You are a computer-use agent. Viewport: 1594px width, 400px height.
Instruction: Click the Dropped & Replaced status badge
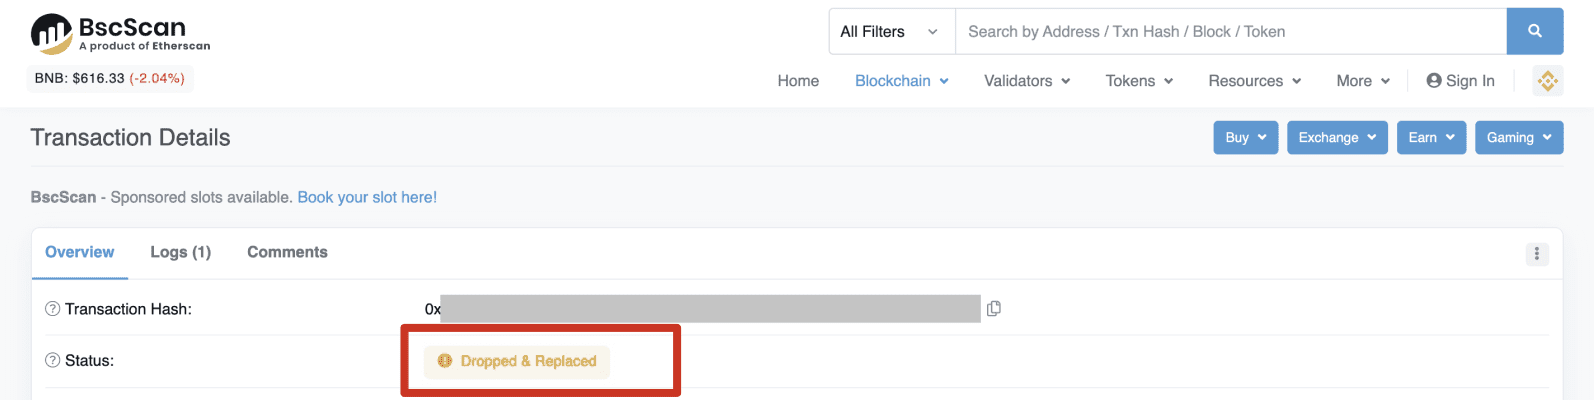pyautogui.click(x=517, y=361)
